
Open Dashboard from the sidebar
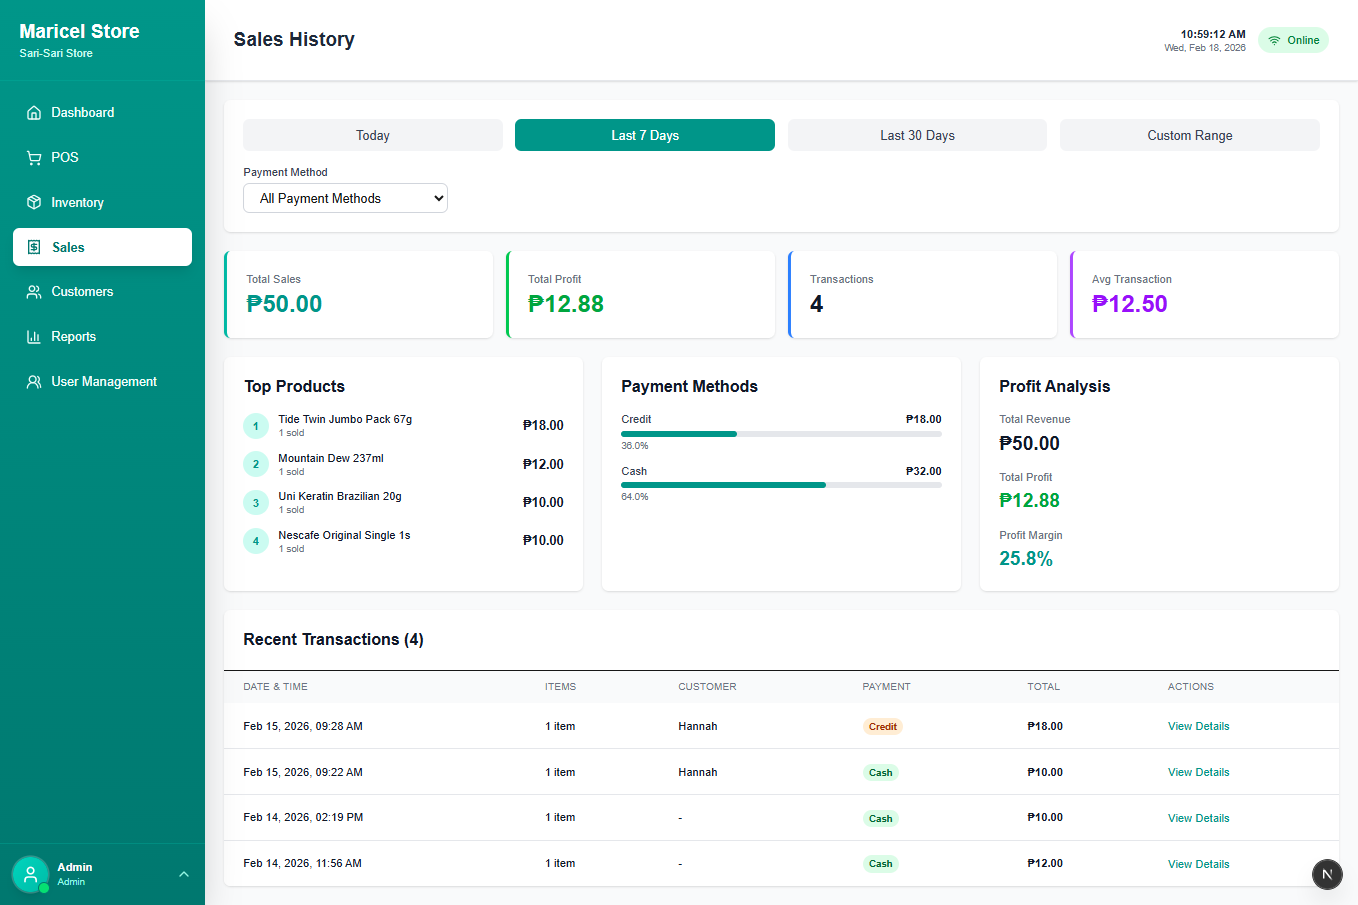[102, 113]
